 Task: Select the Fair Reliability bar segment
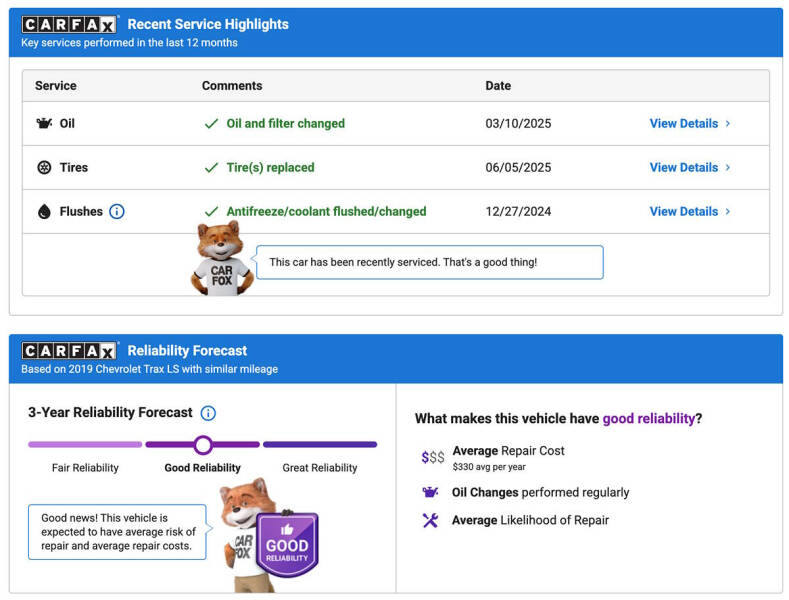coord(85,445)
